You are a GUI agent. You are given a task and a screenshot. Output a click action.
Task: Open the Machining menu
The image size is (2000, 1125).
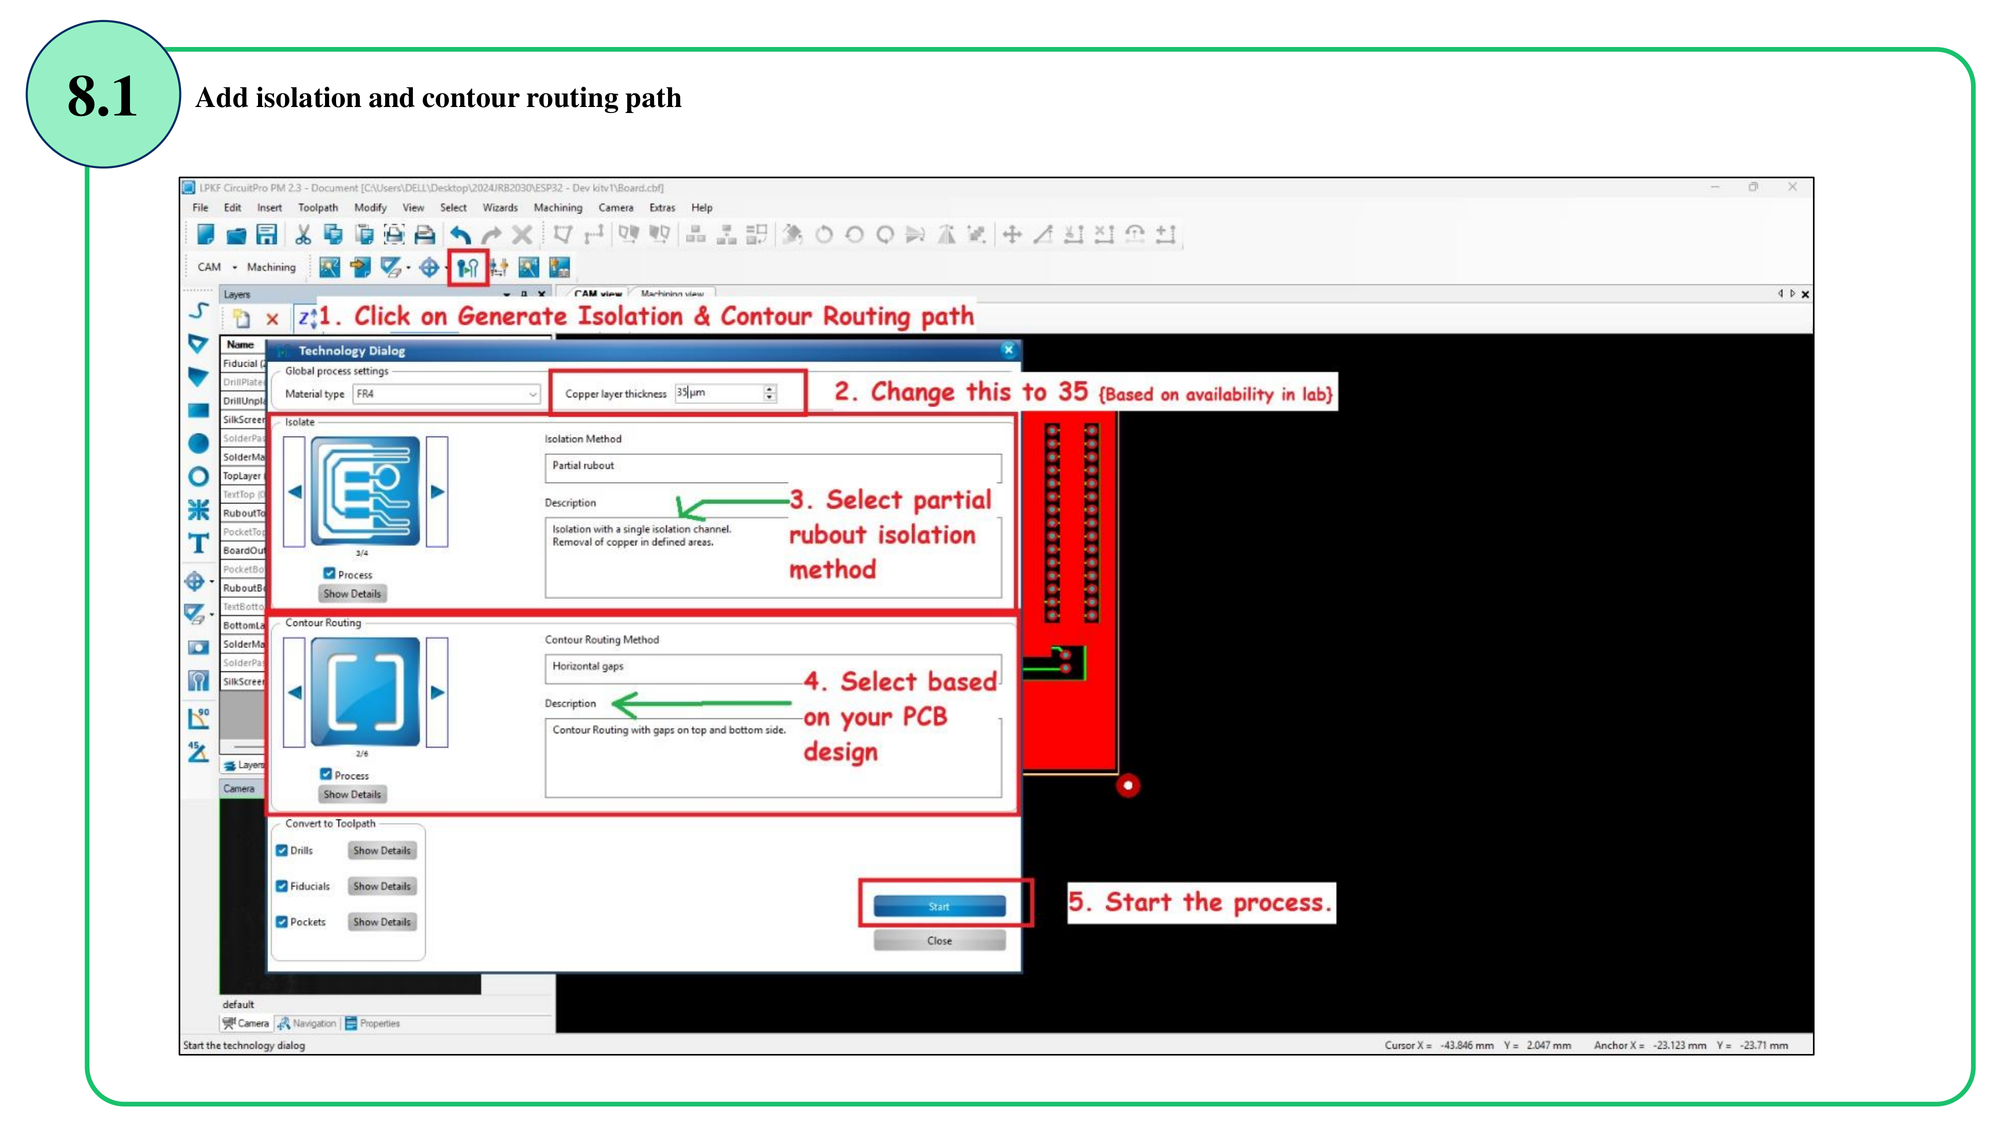pyautogui.click(x=558, y=208)
